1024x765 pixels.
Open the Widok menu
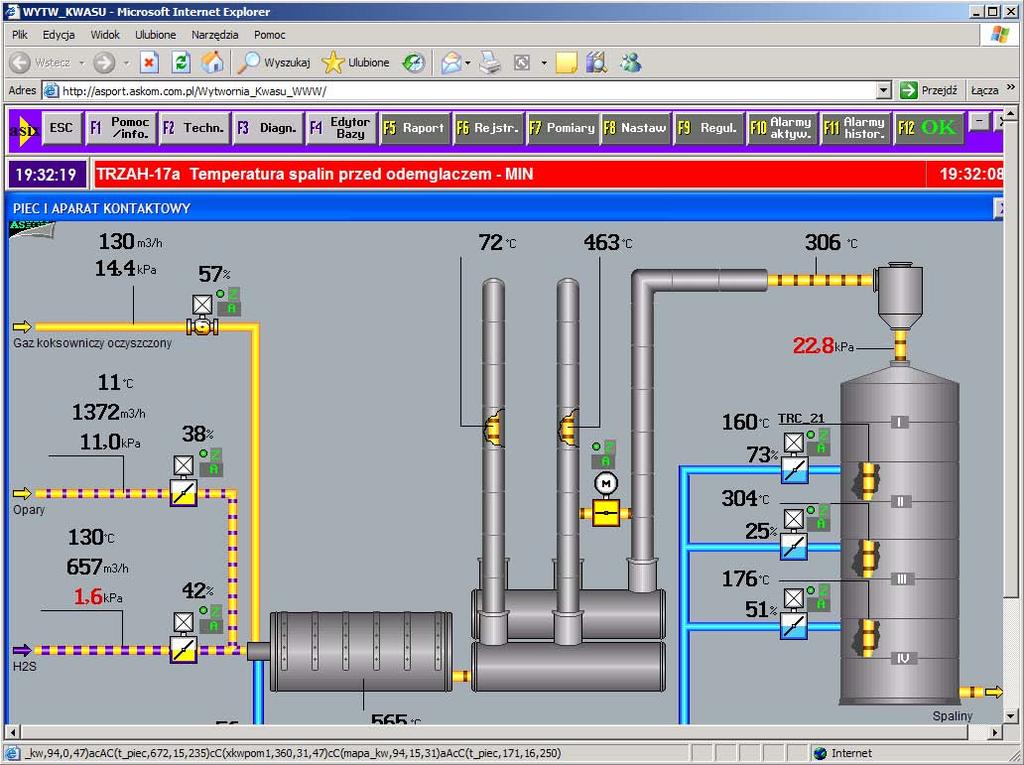coord(105,35)
